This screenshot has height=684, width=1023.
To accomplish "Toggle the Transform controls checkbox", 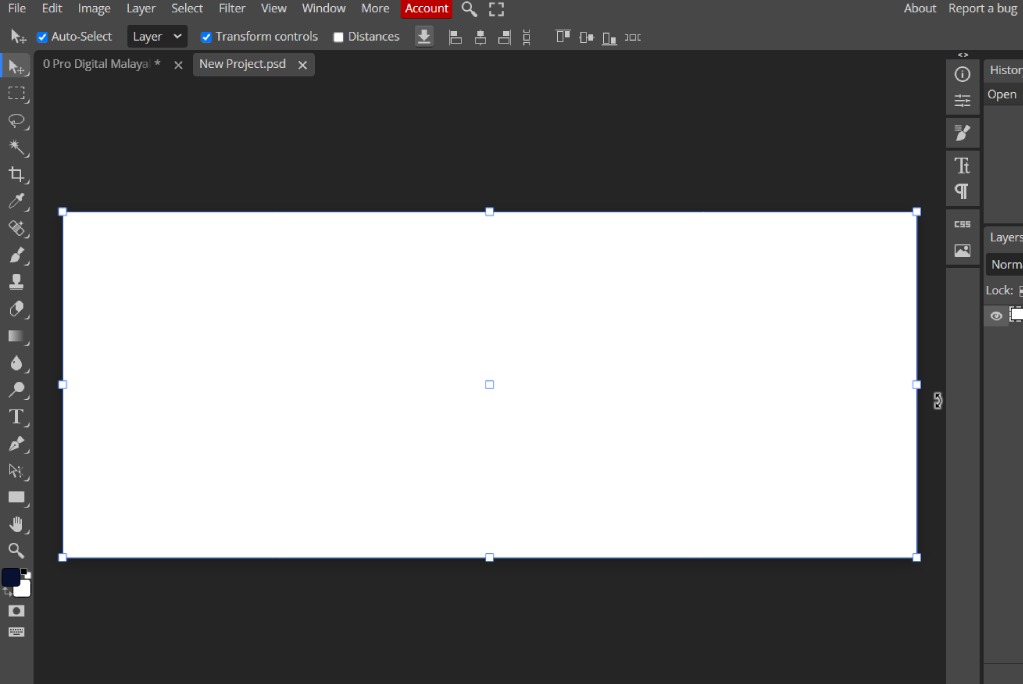I will (x=206, y=37).
